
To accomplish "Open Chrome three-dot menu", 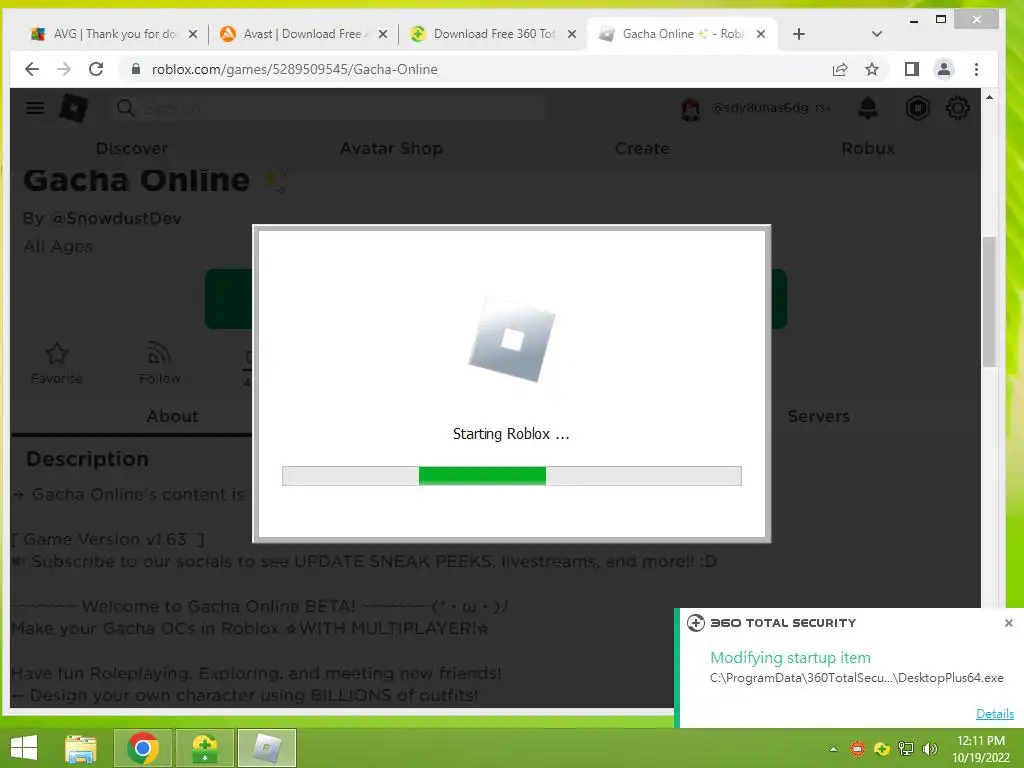I will point(976,69).
